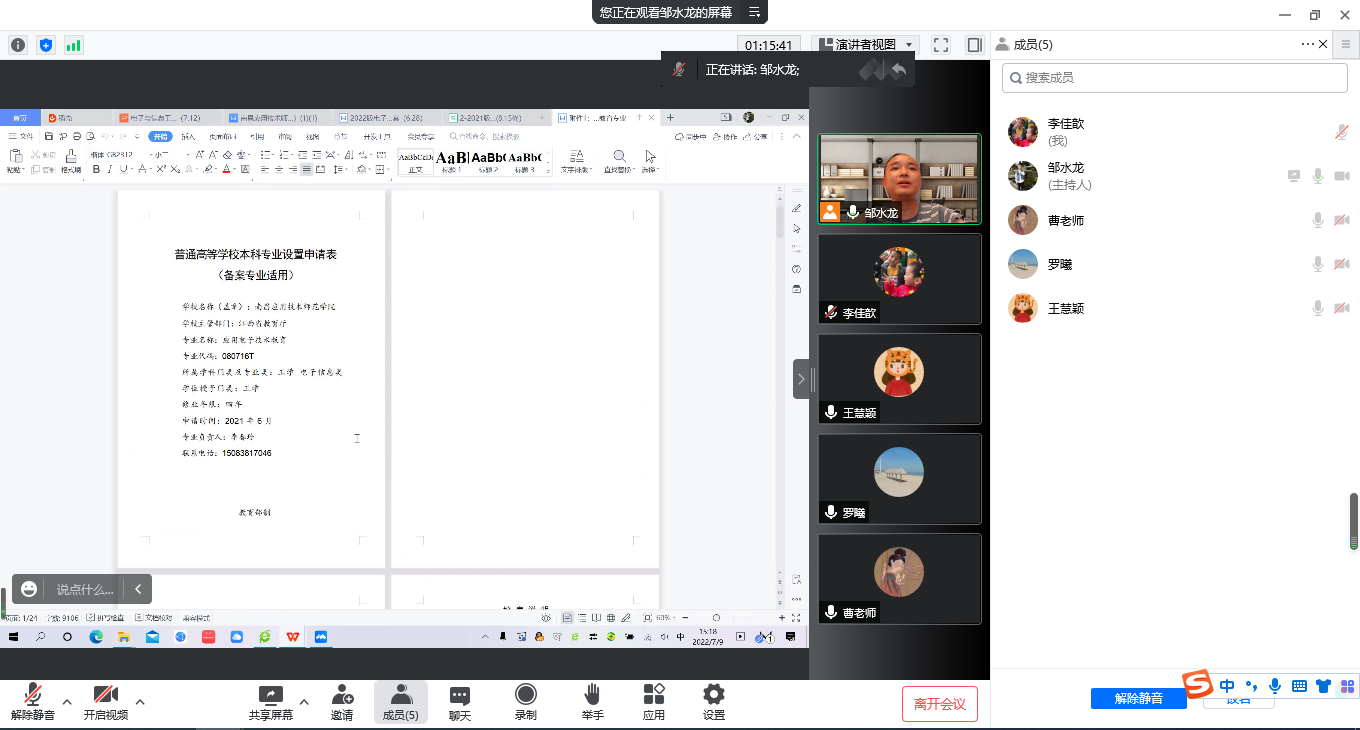
Task: Enter fullscreen using the fullscreen icon
Action: point(940,45)
